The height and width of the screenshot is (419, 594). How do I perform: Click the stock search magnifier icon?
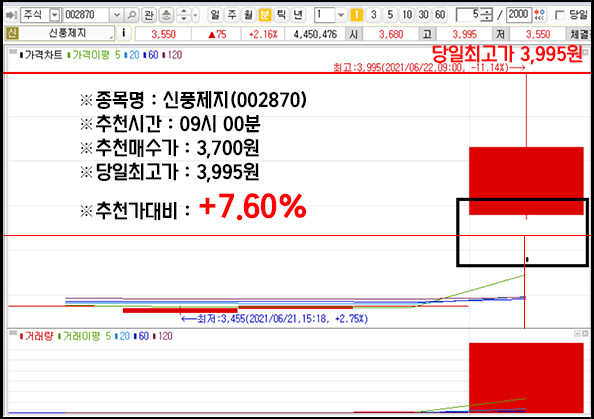point(131,15)
